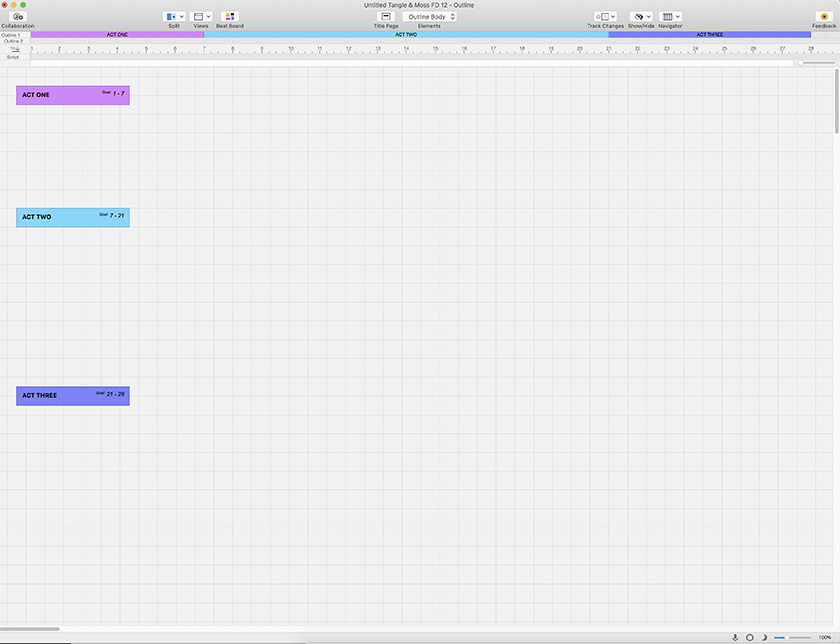The width and height of the screenshot is (840, 644).
Task: Click the Split view icon
Action: 170,17
